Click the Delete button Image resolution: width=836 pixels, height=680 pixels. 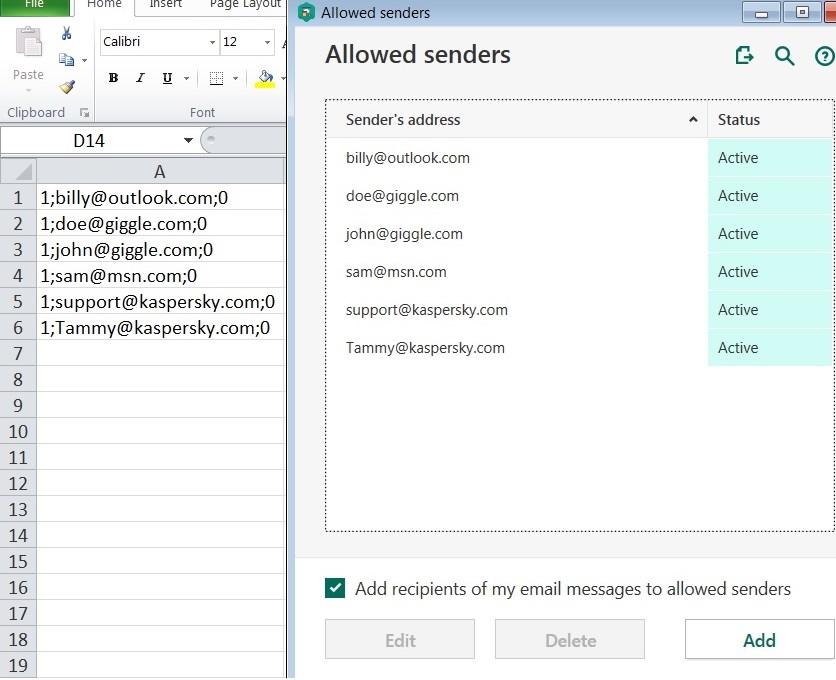(x=570, y=639)
